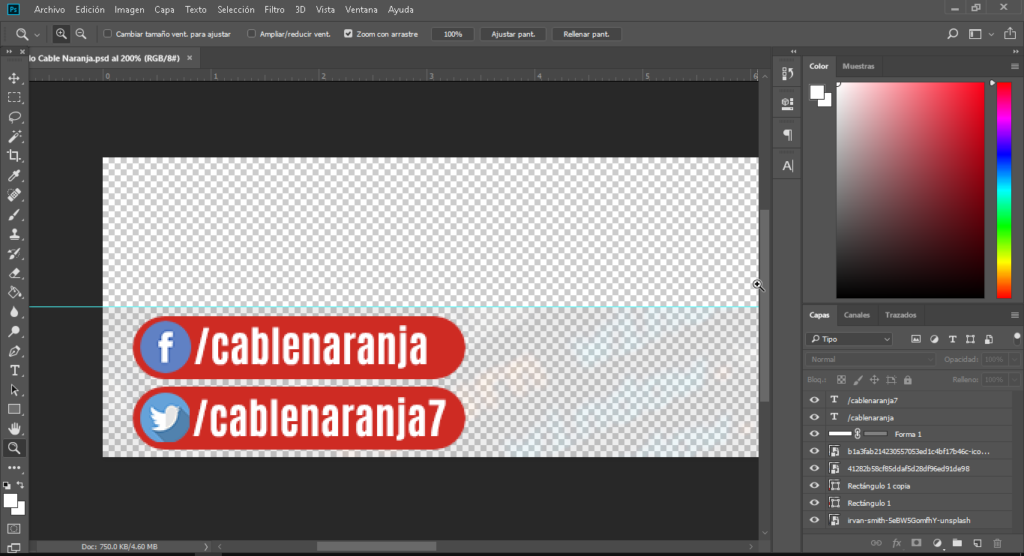
Task: Select the Blur tool
Action: (x=14, y=312)
